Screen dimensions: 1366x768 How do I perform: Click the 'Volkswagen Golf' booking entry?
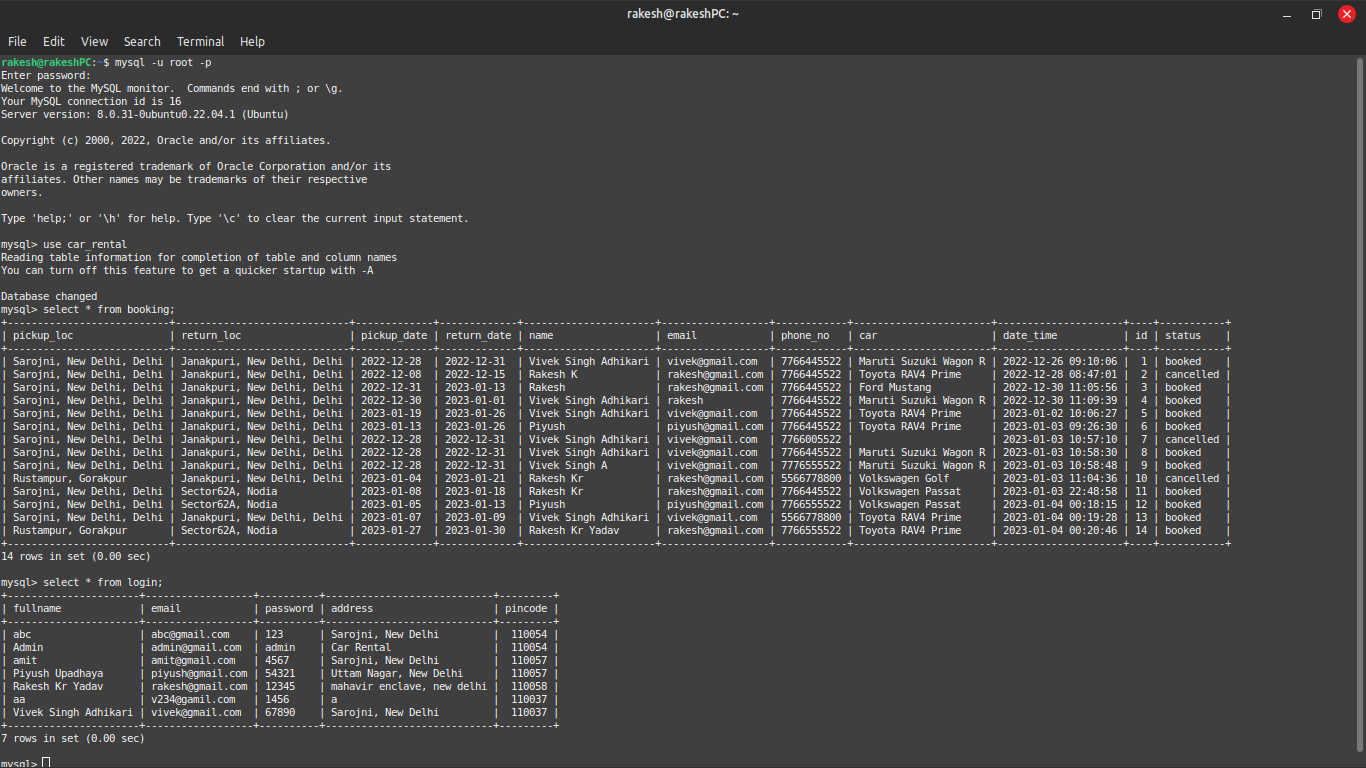904,478
